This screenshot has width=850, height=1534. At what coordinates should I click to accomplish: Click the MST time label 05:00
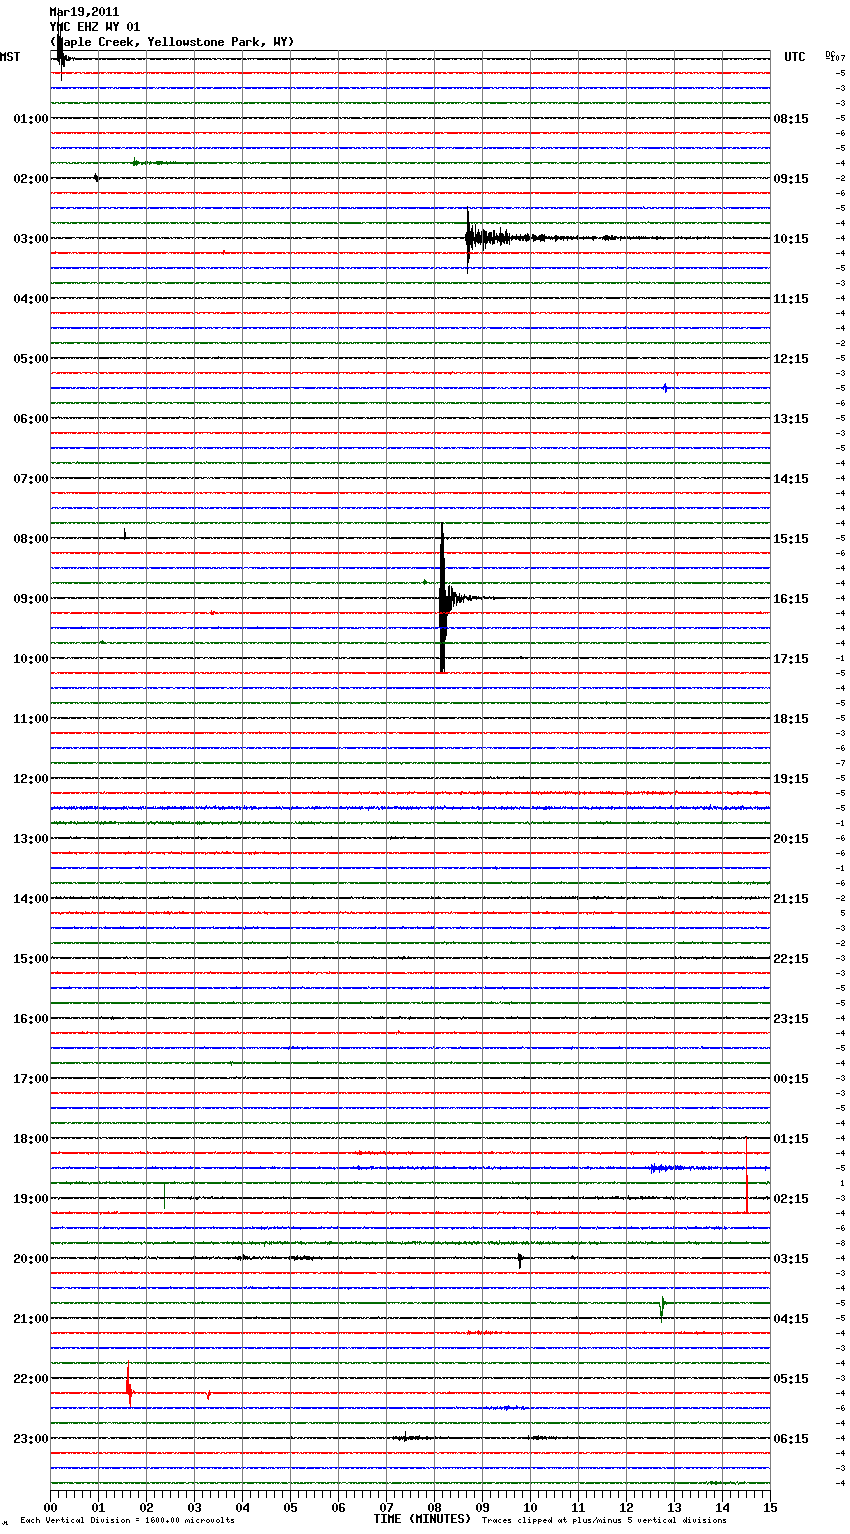pyautogui.click(x=31, y=359)
